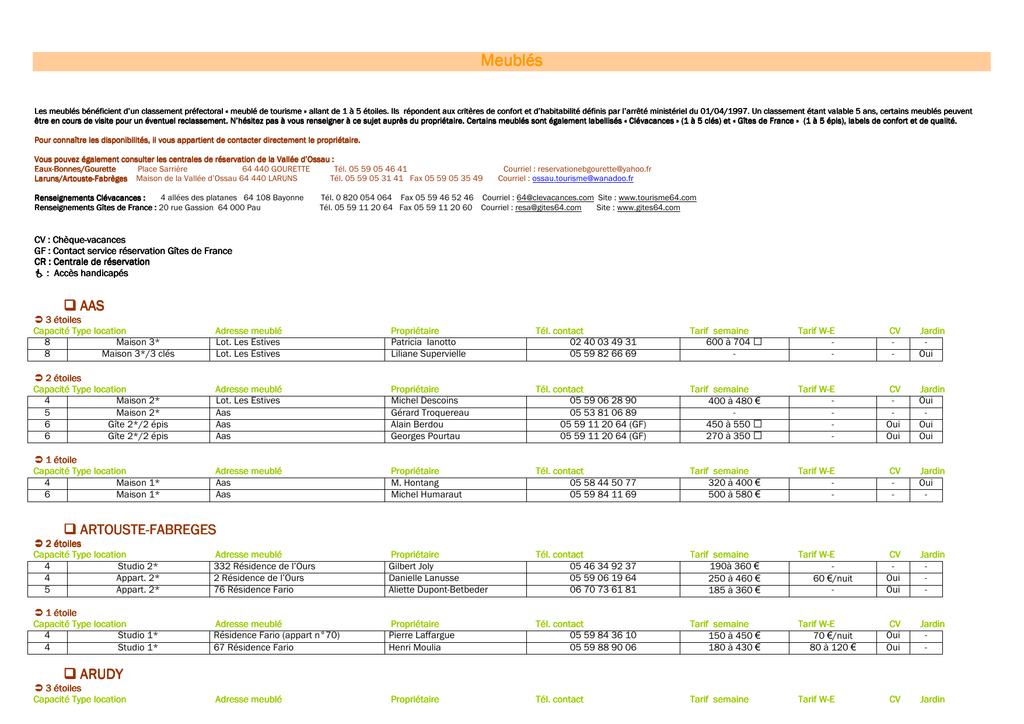Open the 64@clevacances.com email link
Image resolution: width=1024 pixels, height=724 pixels.
pyautogui.click(x=555, y=198)
